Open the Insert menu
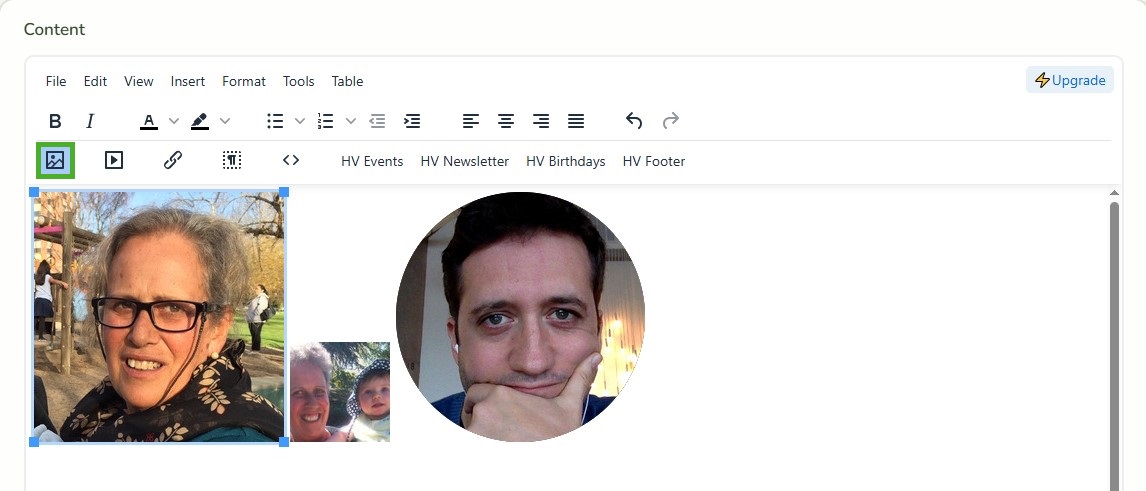The width and height of the screenshot is (1146, 491). [188, 81]
